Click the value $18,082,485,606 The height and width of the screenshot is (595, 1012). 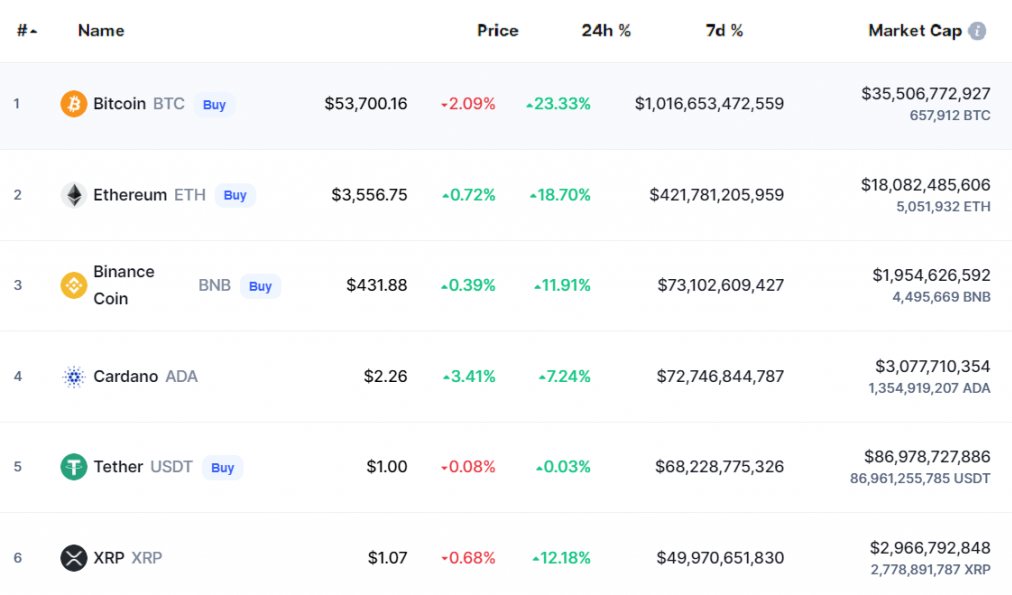[x=926, y=185]
